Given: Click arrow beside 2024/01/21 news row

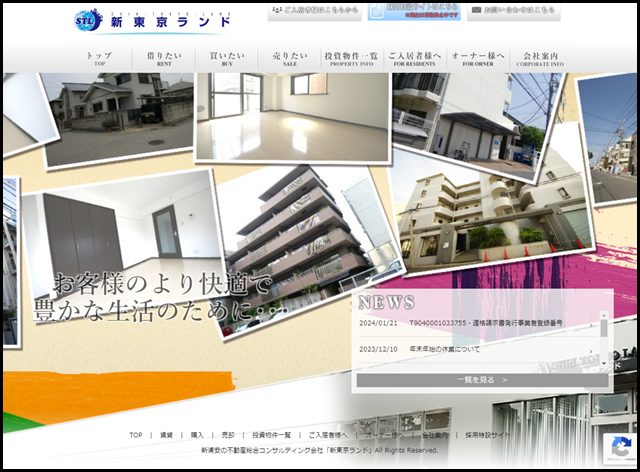Looking at the screenshot, I should tap(591, 325).
